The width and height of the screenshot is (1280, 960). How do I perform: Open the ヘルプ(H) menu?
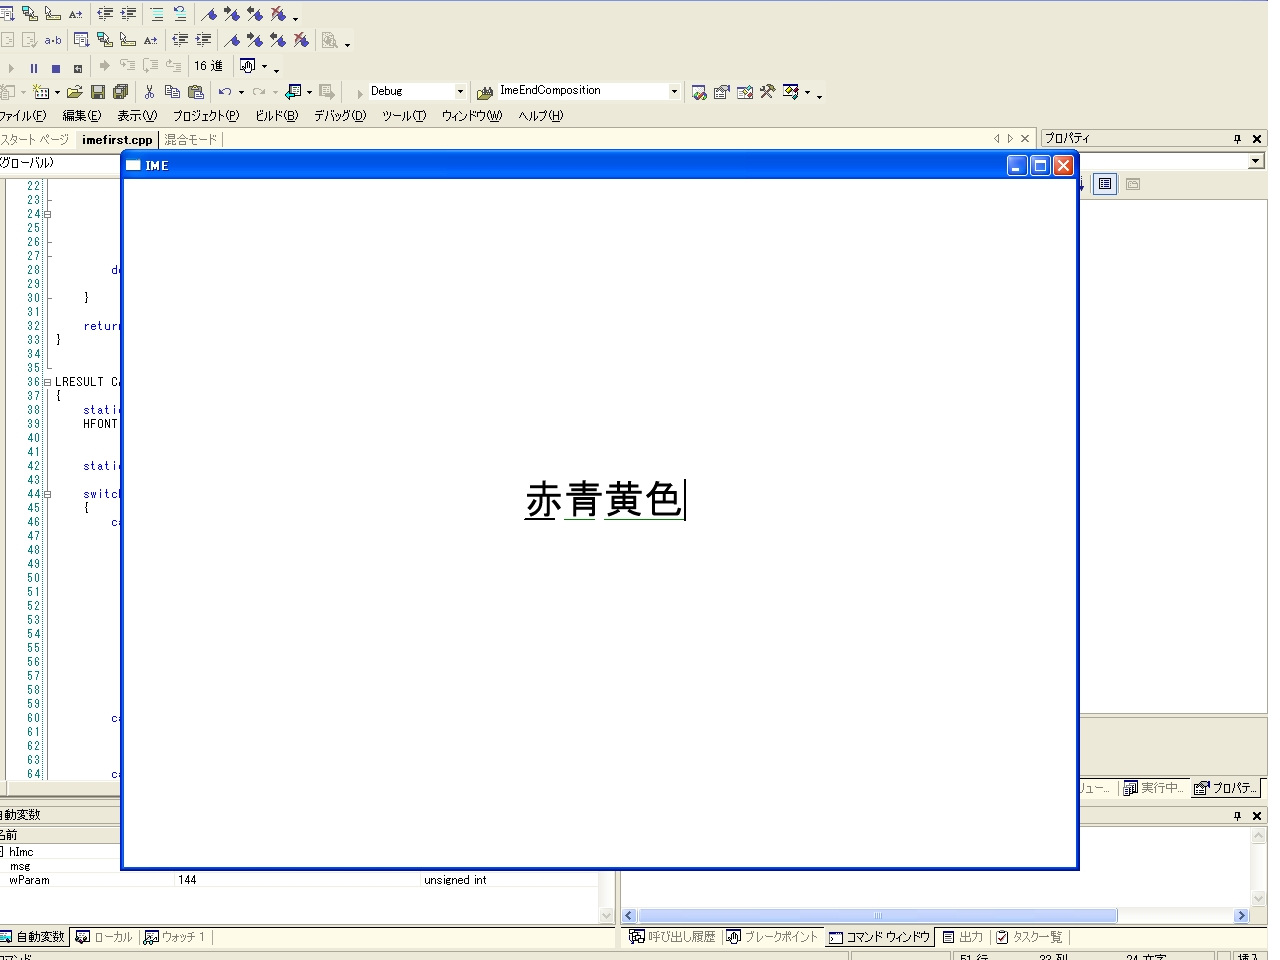[541, 116]
